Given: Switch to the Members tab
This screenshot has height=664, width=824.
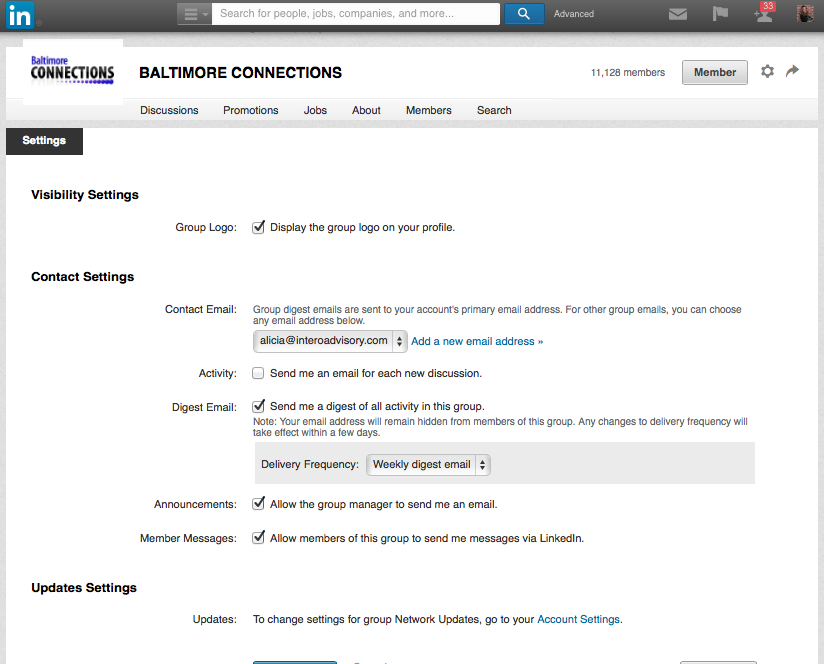Looking at the screenshot, I should (428, 110).
